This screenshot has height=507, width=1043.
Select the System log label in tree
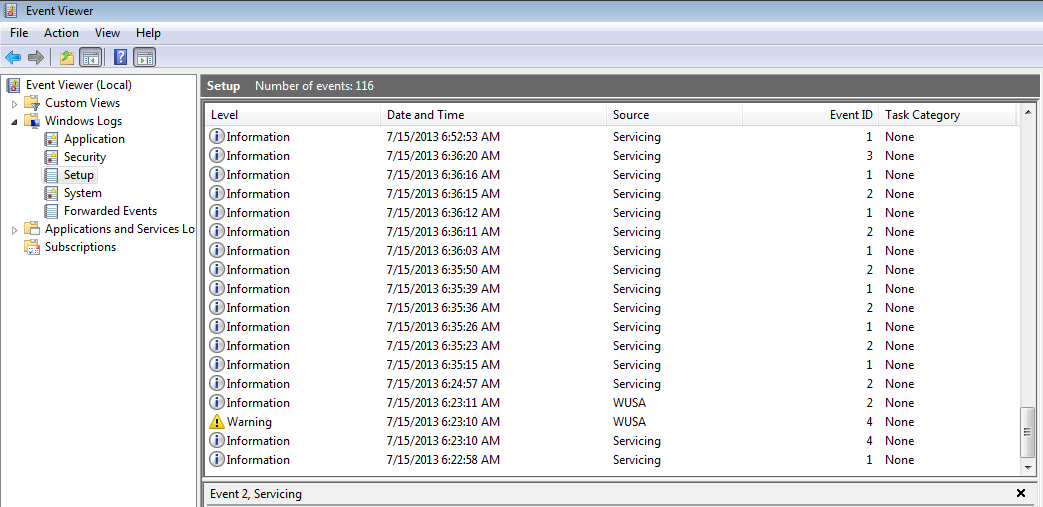(x=83, y=193)
